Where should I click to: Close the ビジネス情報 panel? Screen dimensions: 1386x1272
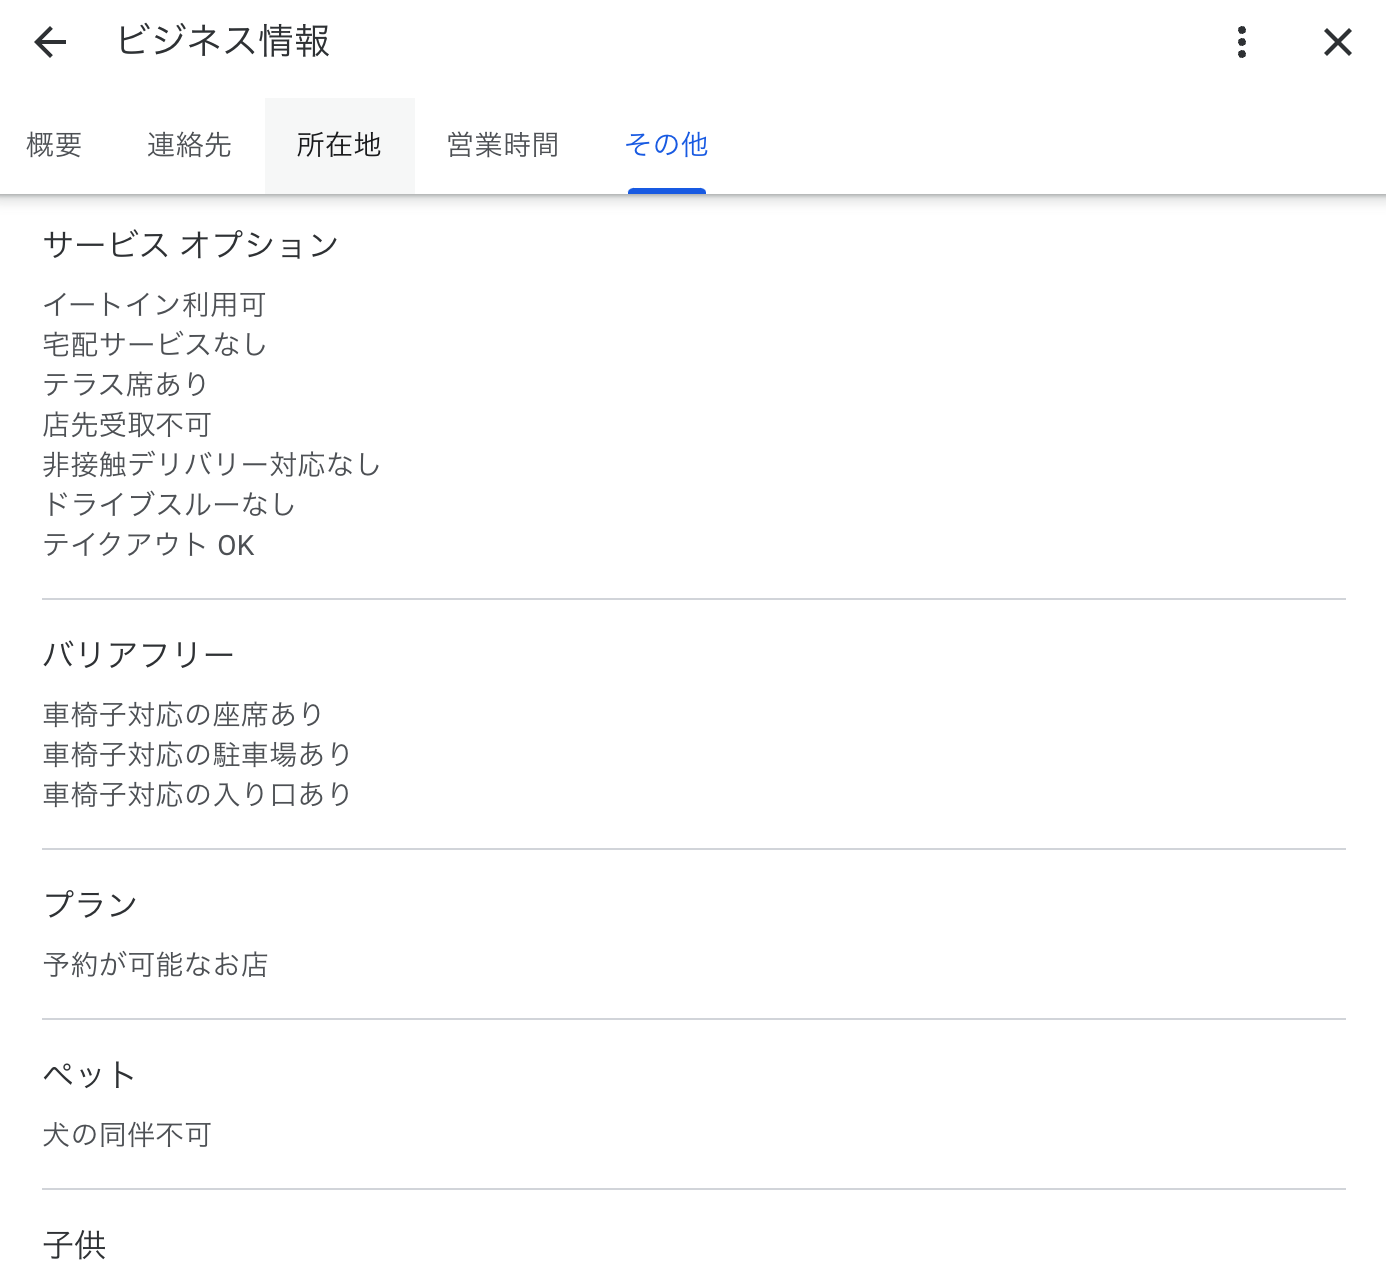tap(1337, 42)
